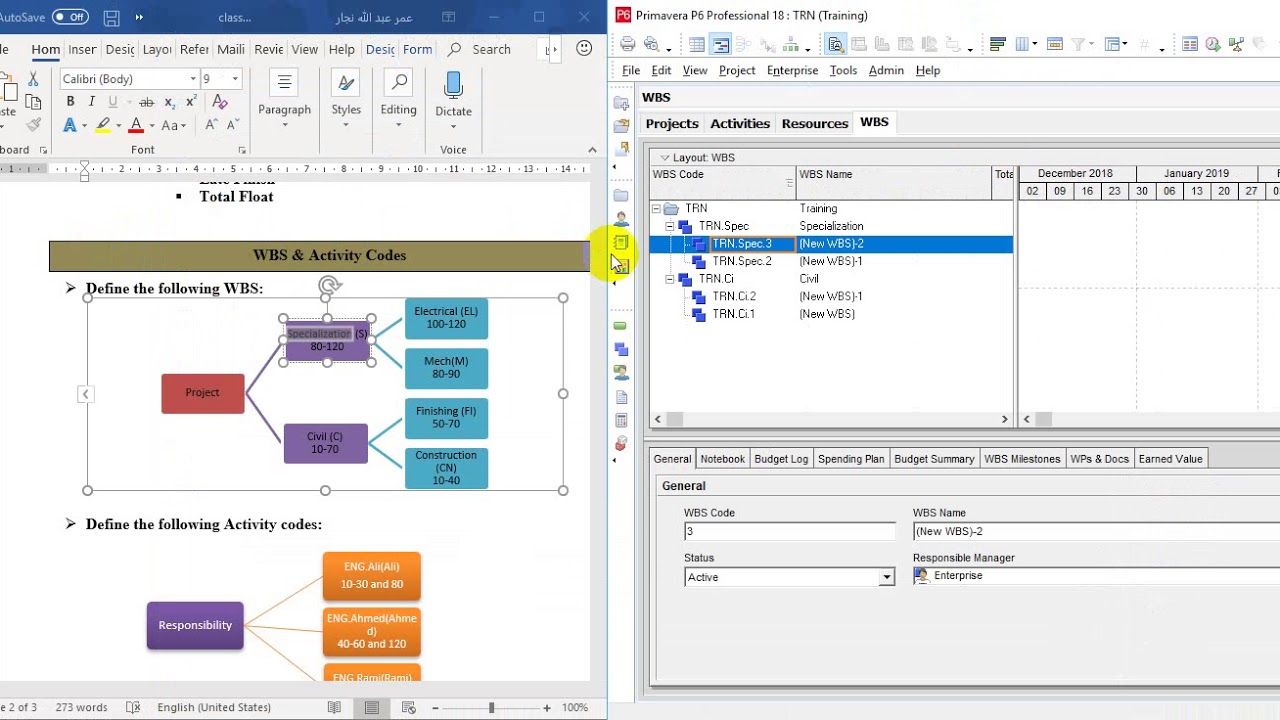Toggle Strikethrough in Word ribbon
The width and height of the screenshot is (1280, 720).
147,102
